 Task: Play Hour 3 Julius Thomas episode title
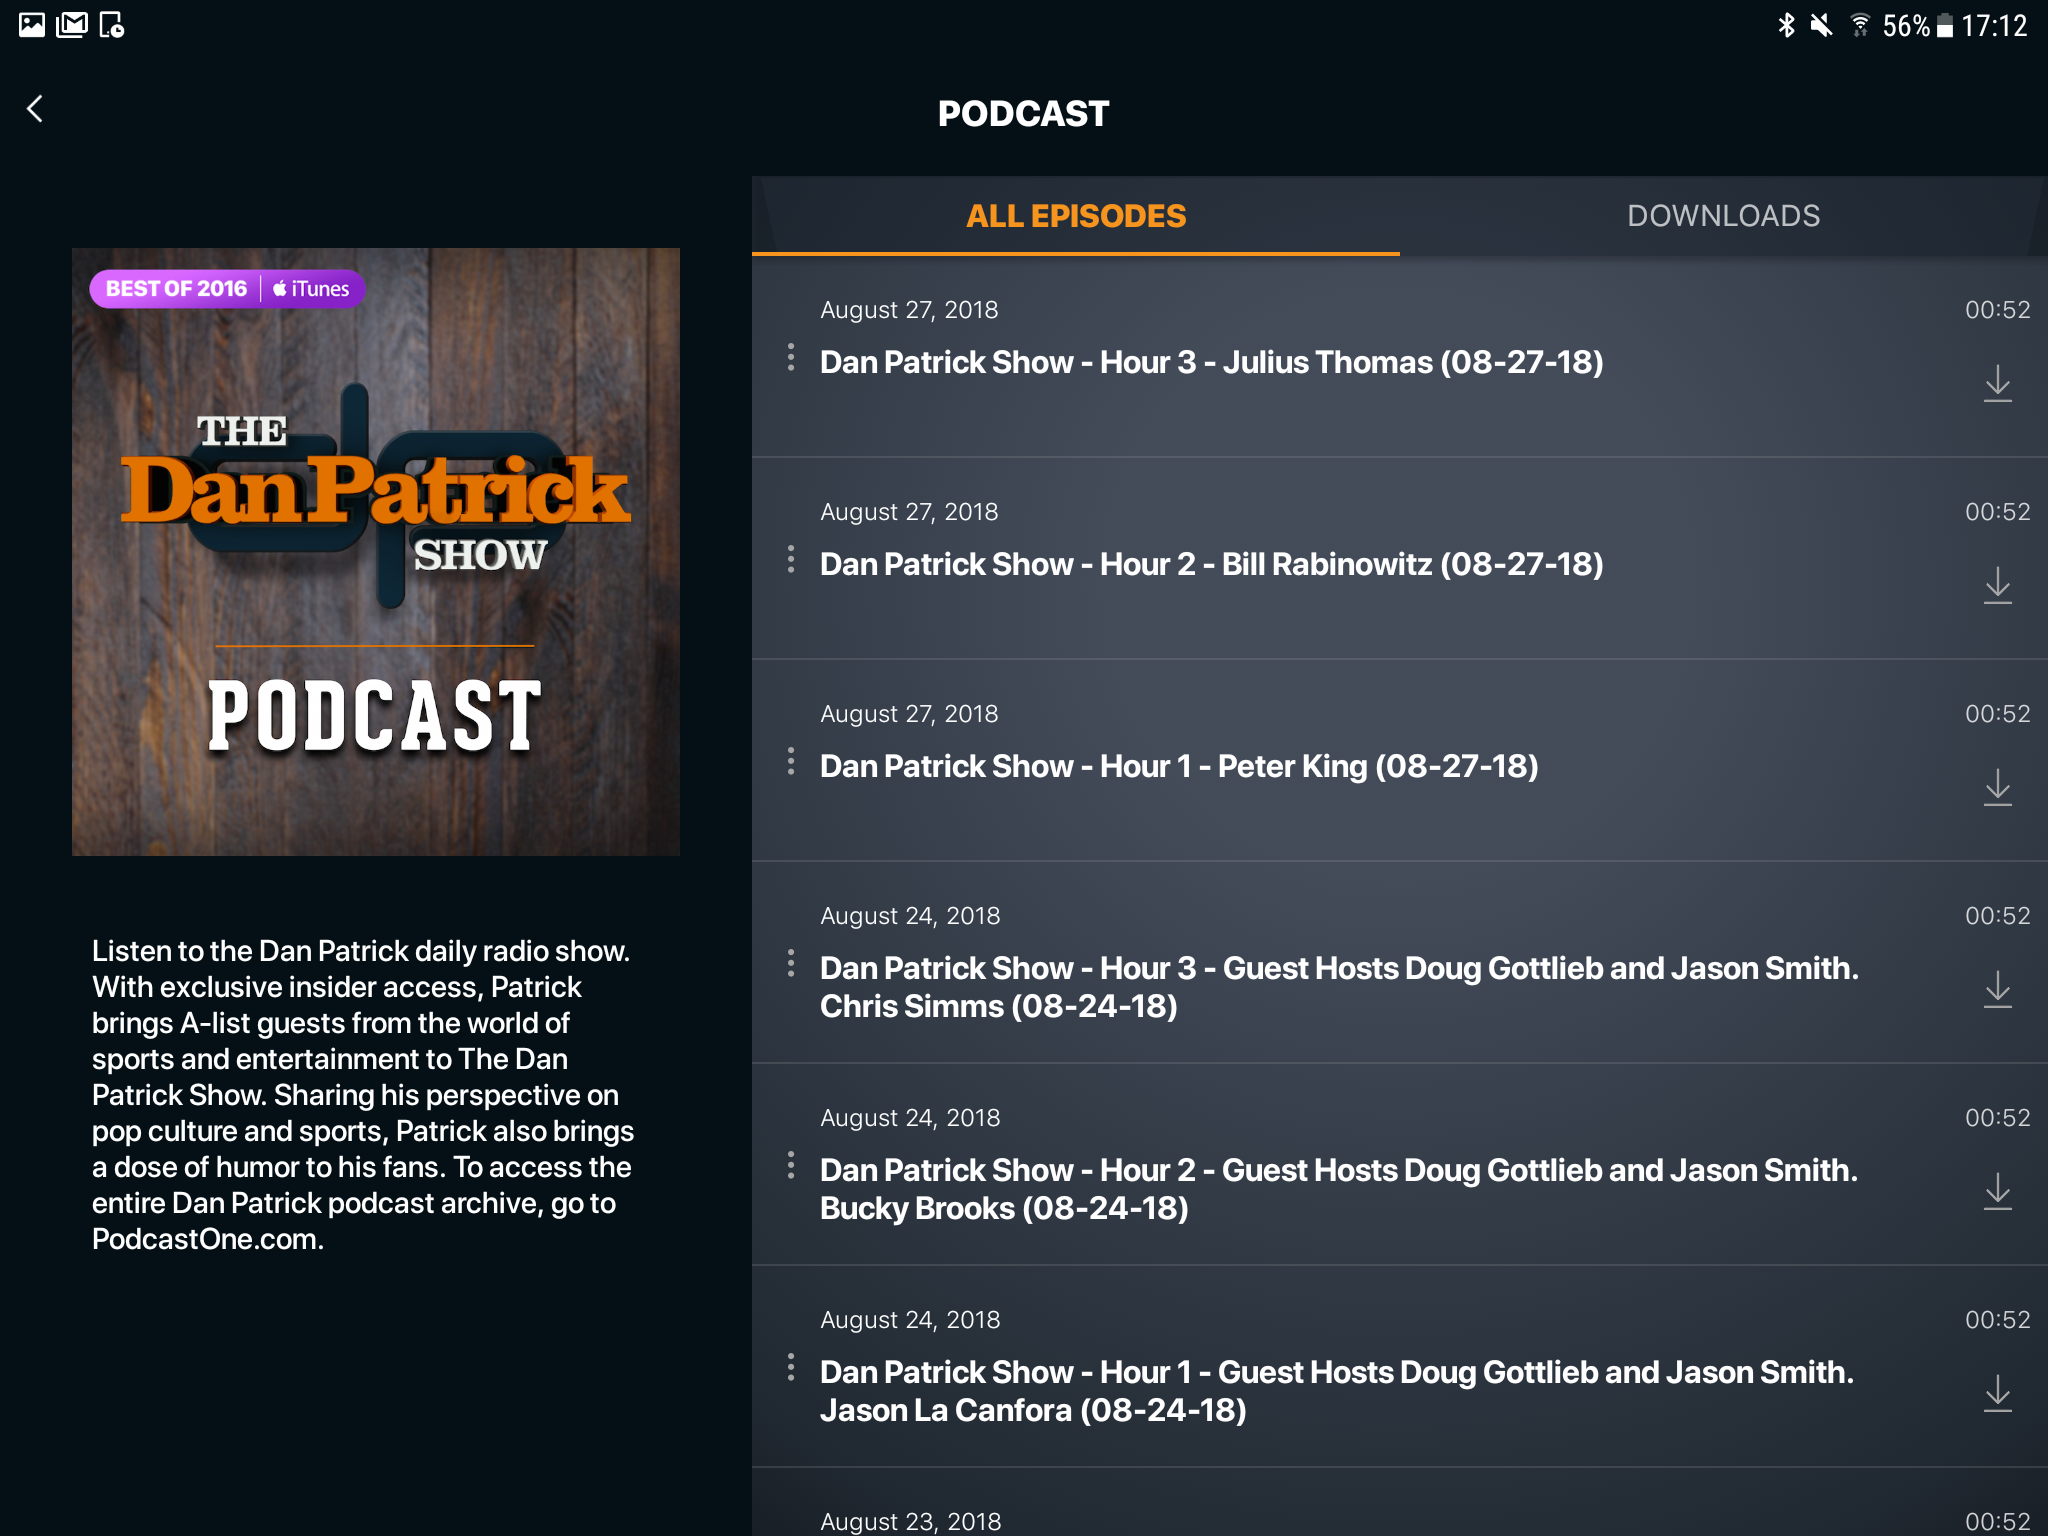click(x=1211, y=362)
